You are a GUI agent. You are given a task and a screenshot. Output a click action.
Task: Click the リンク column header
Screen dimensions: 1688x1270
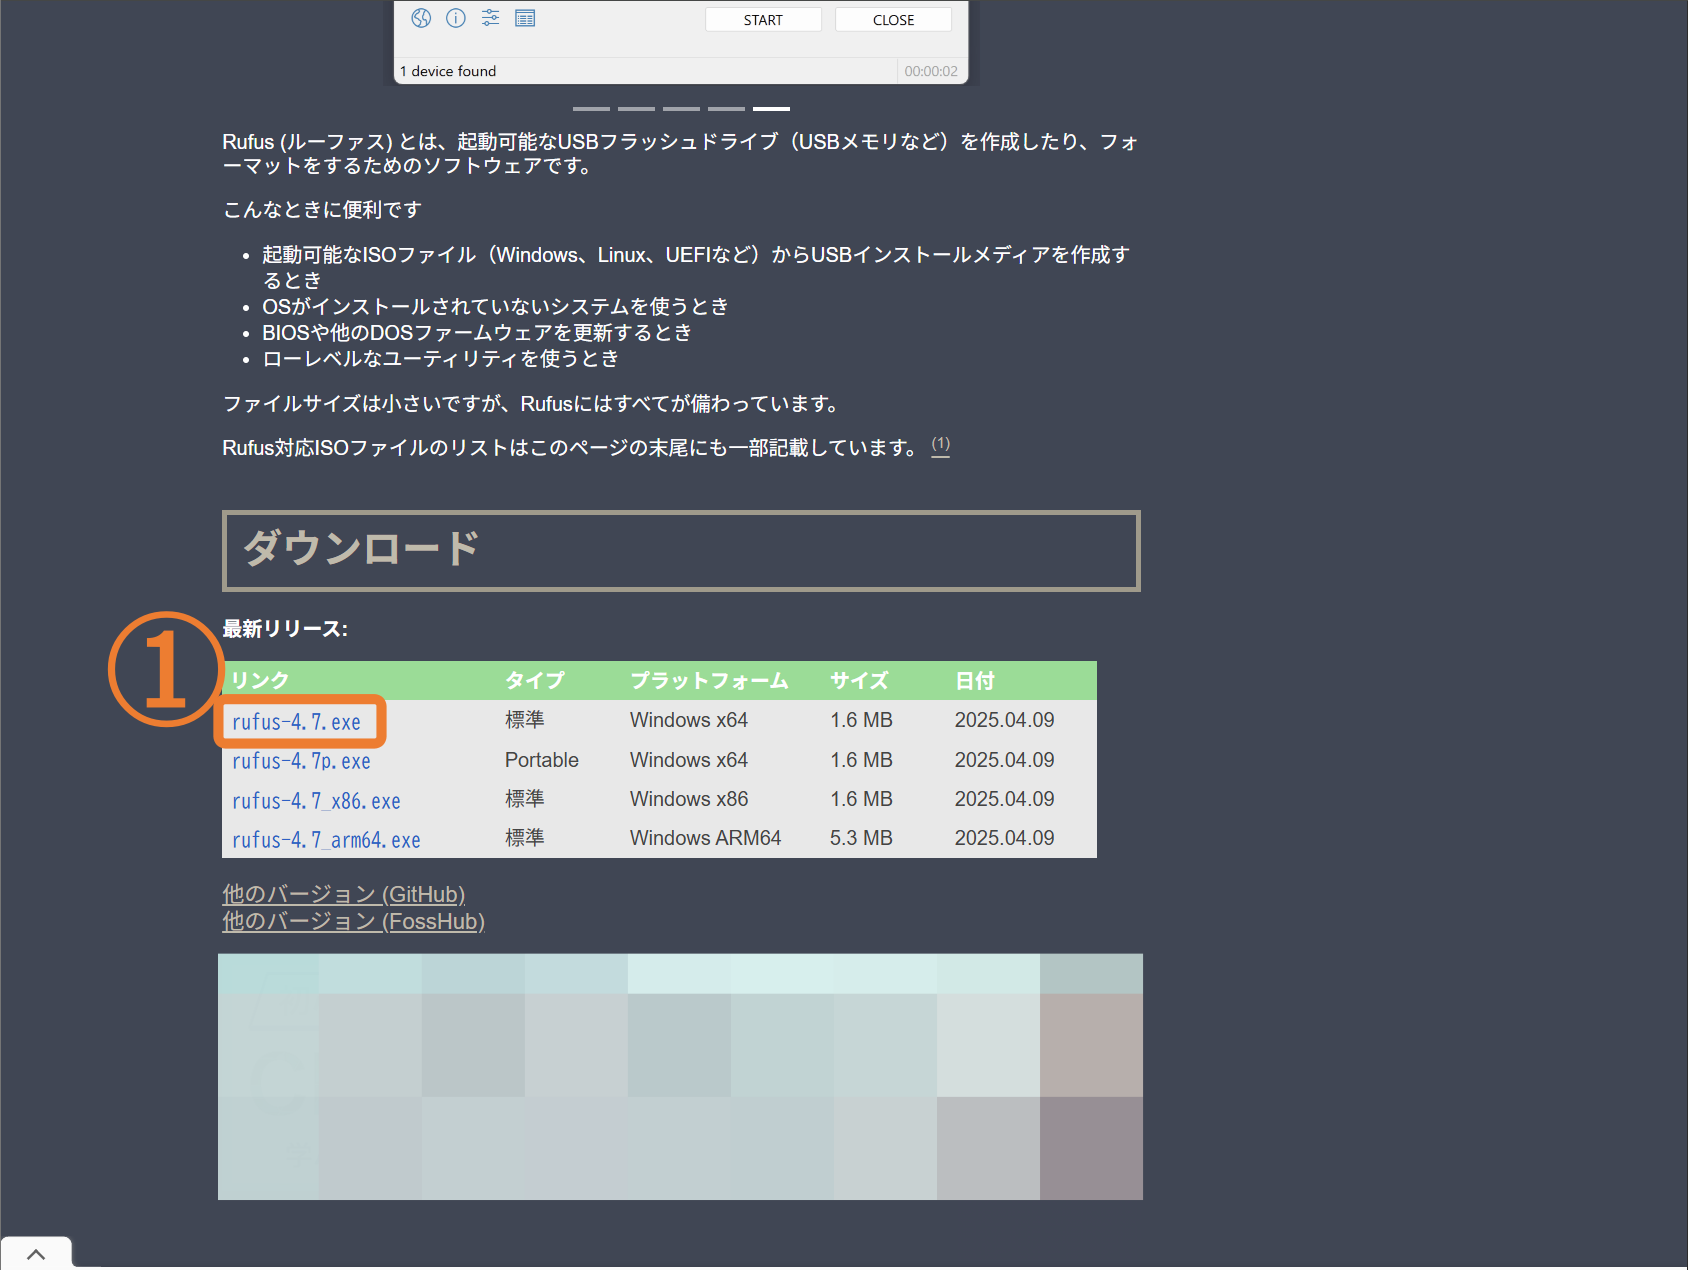click(x=260, y=680)
